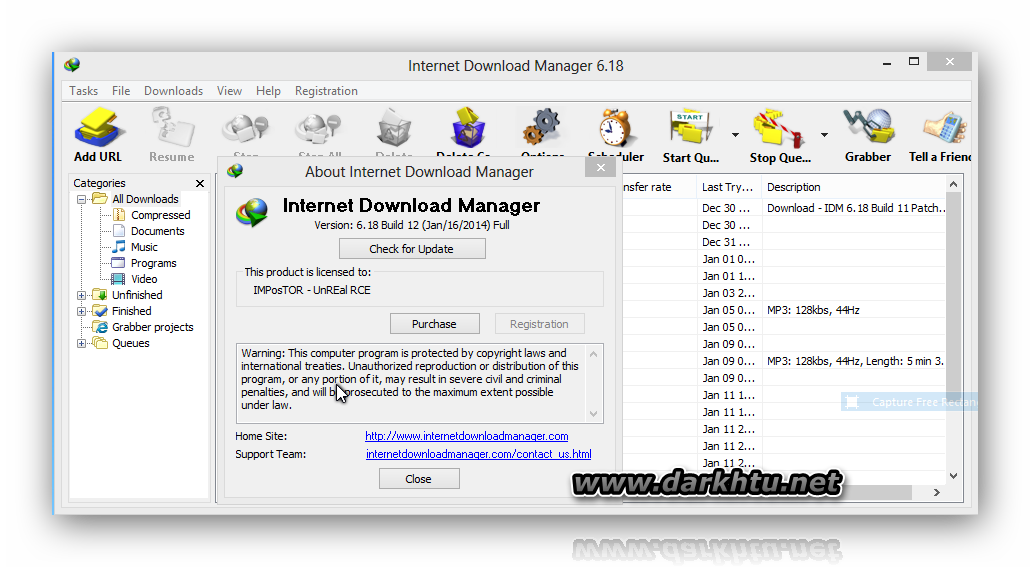Open the Support Team contact link

pyautogui.click(x=478, y=454)
